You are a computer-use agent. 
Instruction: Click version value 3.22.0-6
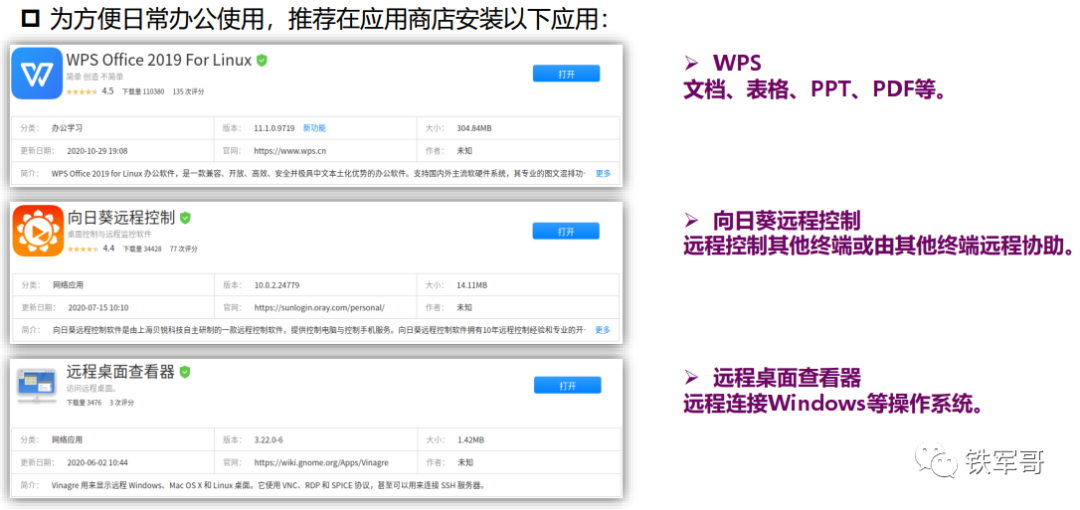pyautogui.click(x=269, y=439)
